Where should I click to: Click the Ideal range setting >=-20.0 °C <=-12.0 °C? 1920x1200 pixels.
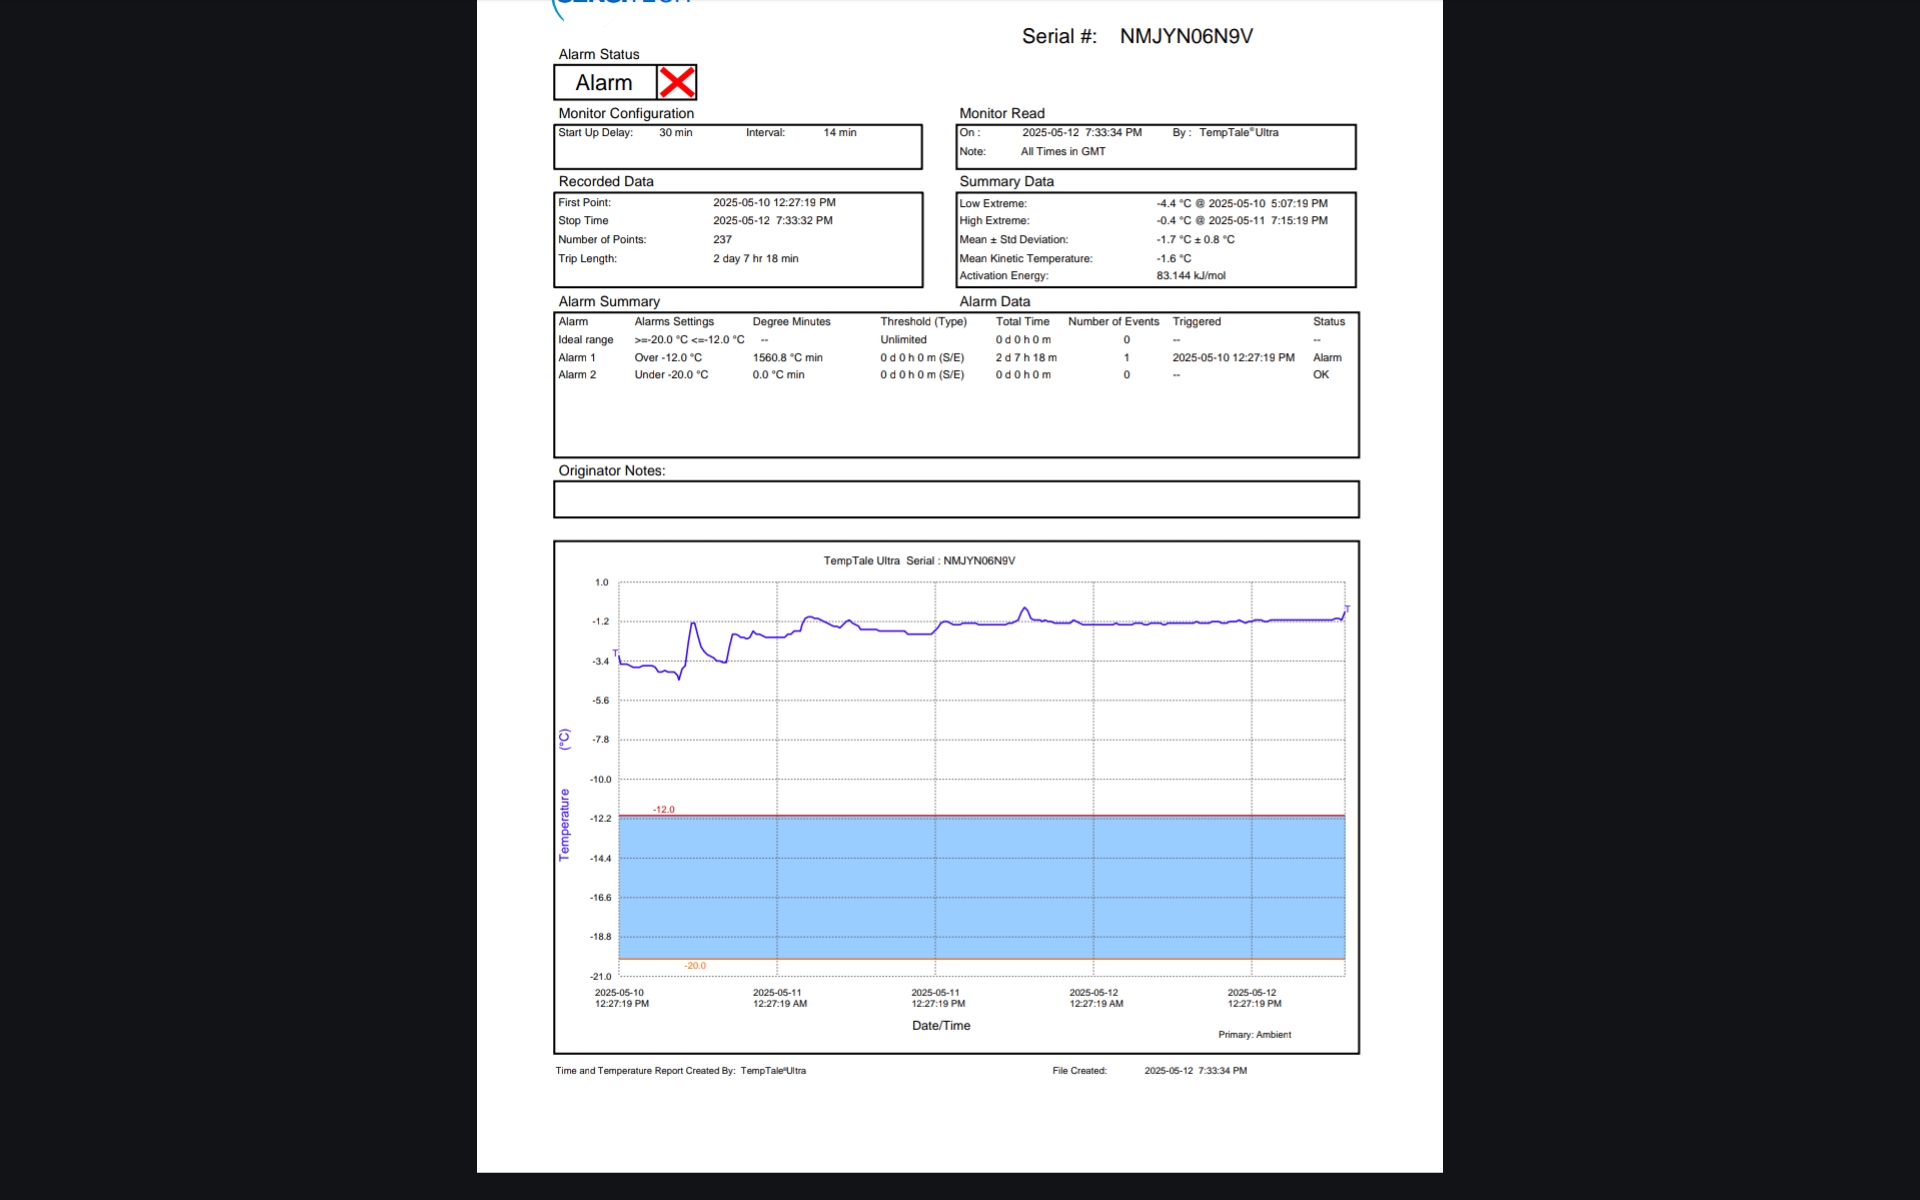pyautogui.click(x=689, y=340)
